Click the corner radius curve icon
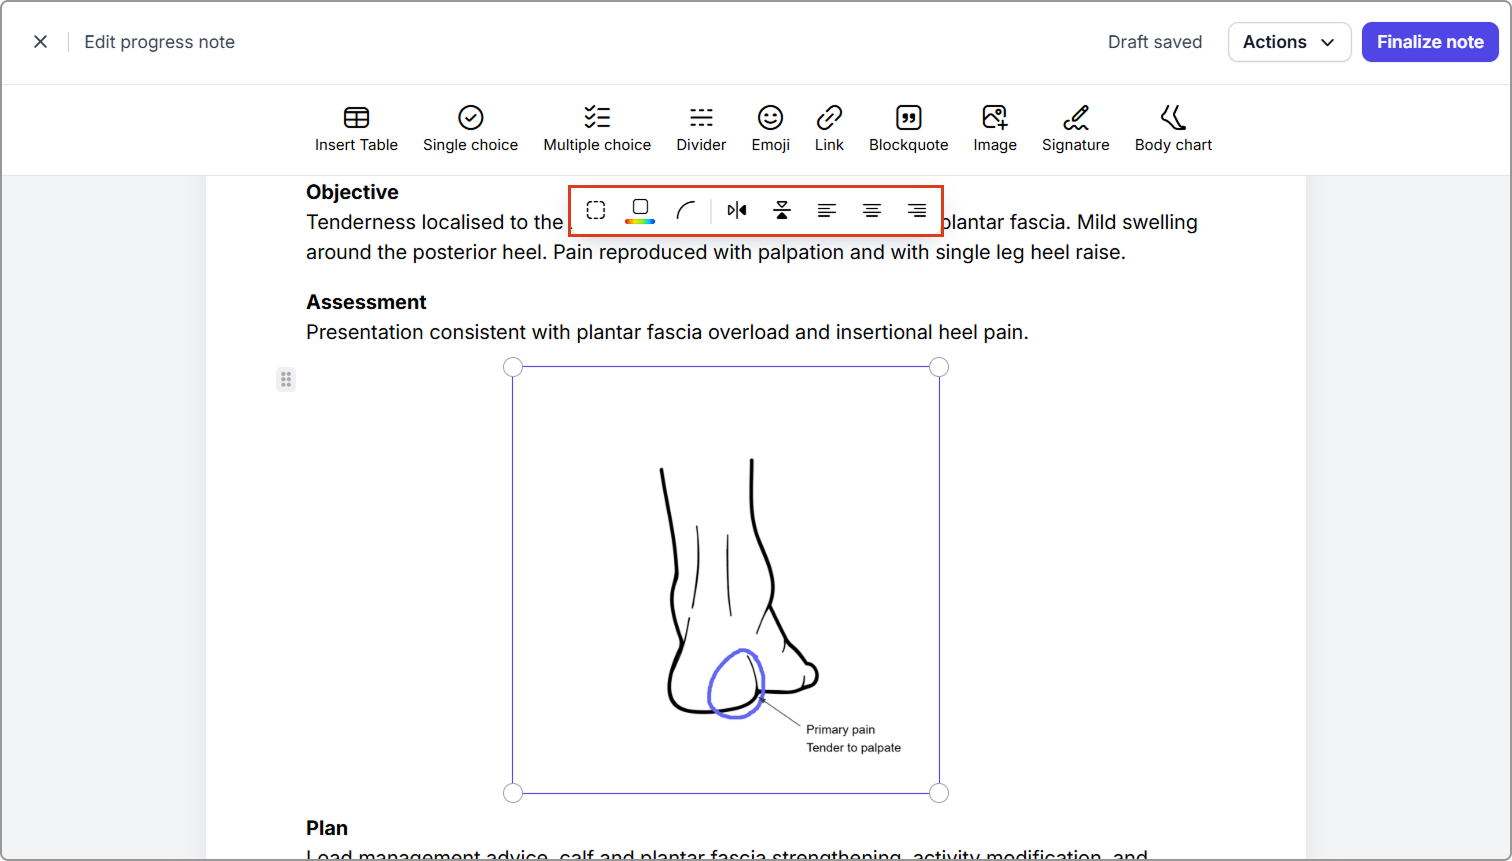Screen dimensions: 1512x861 [x=686, y=210]
